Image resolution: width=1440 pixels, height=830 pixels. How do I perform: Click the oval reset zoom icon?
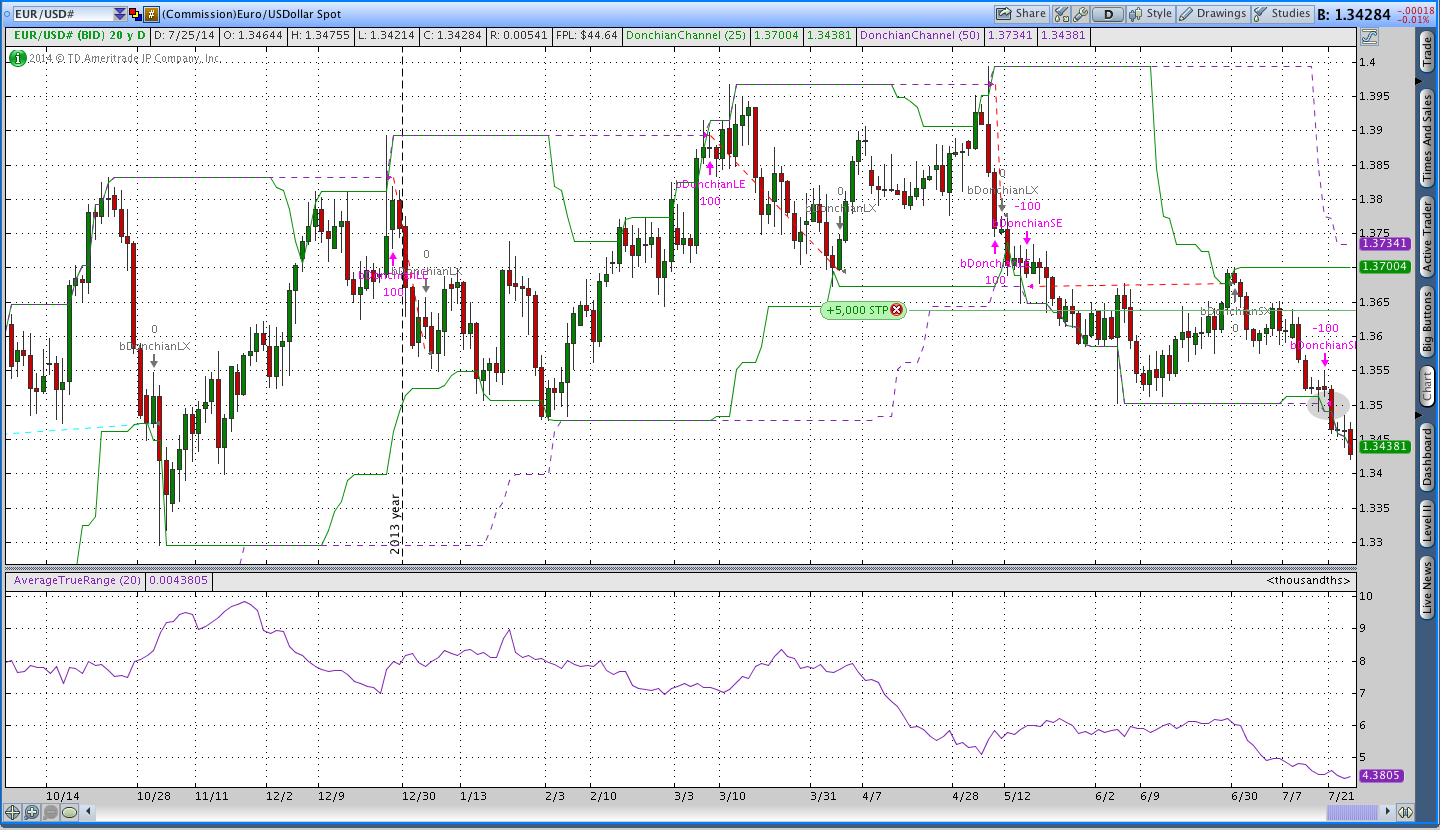(x=70, y=812)
